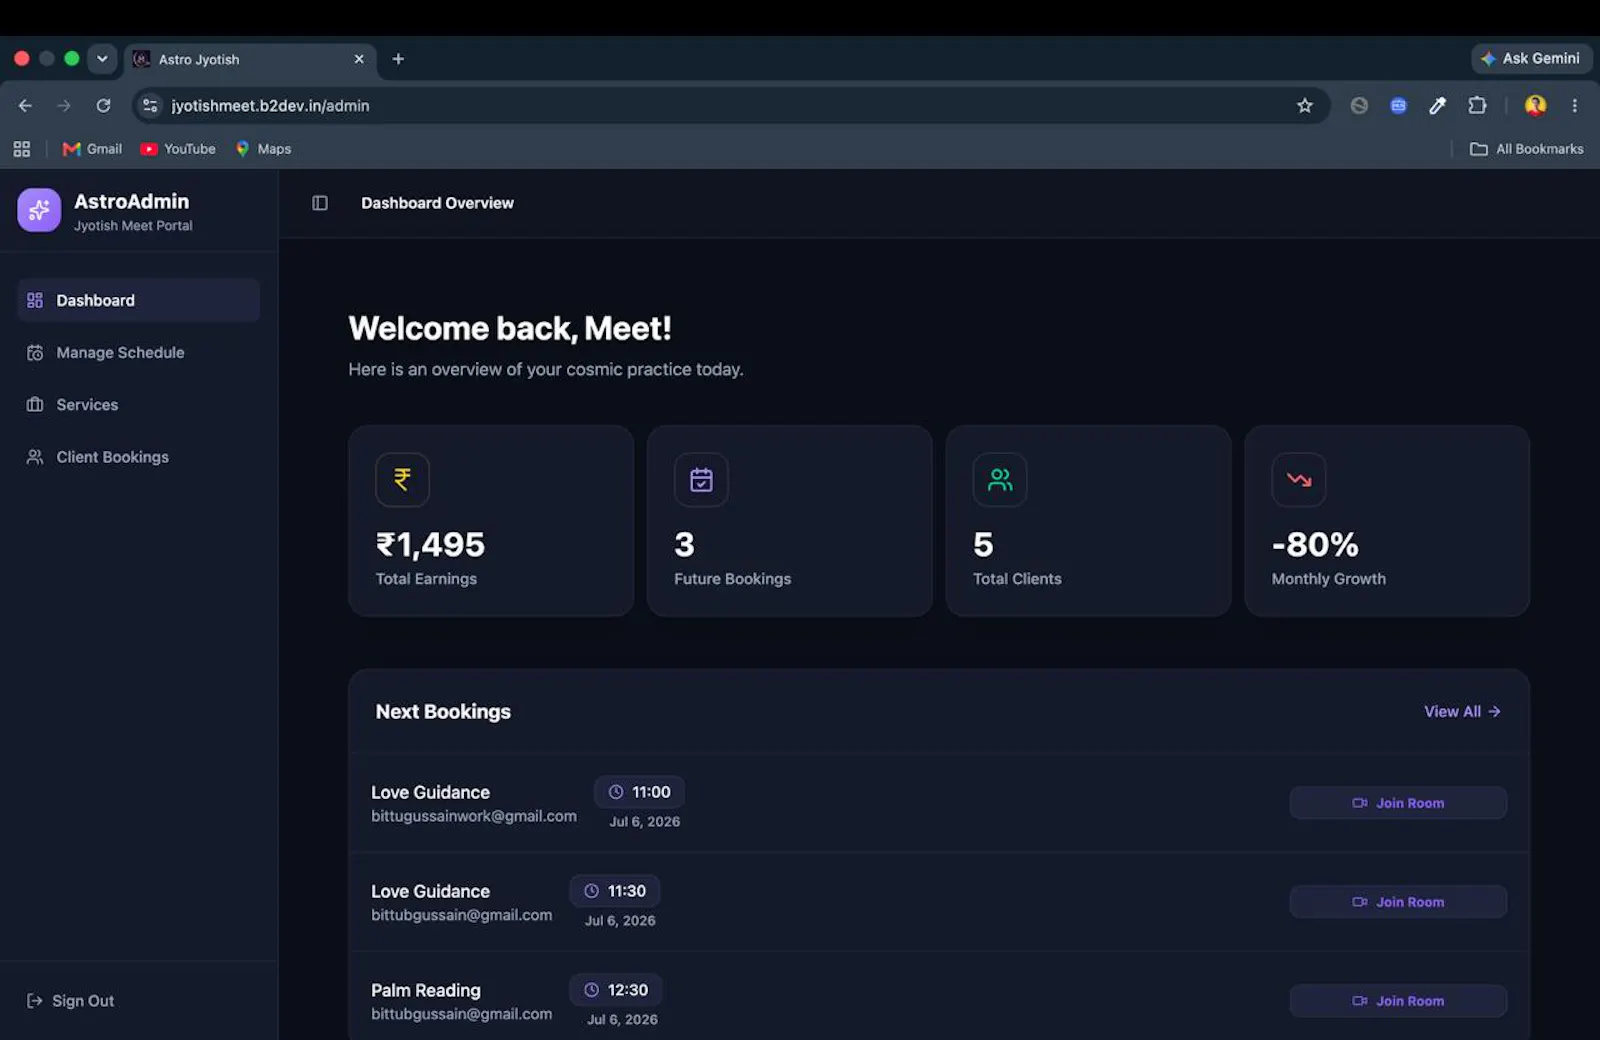This screenshot has height=1040, width=1600.
Task: Click Sign Out in the sidebar
Action: click(x=71, y=1000)
